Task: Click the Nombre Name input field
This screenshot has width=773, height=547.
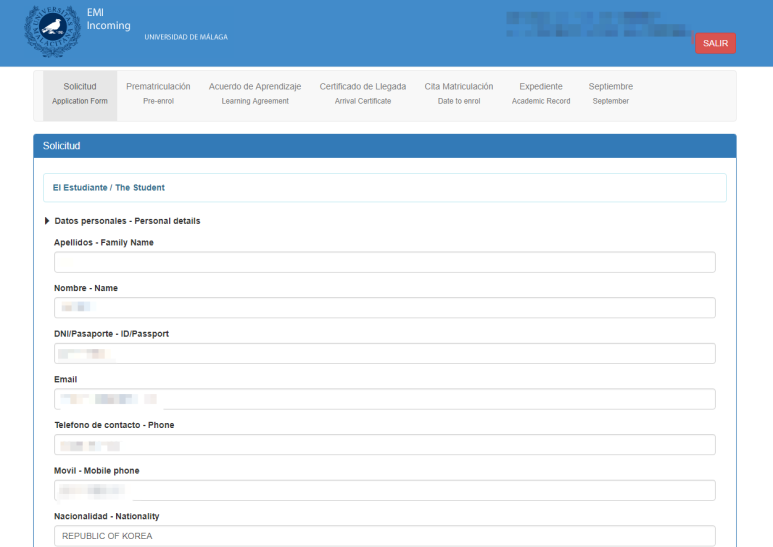Action: (x=384, y=308)
